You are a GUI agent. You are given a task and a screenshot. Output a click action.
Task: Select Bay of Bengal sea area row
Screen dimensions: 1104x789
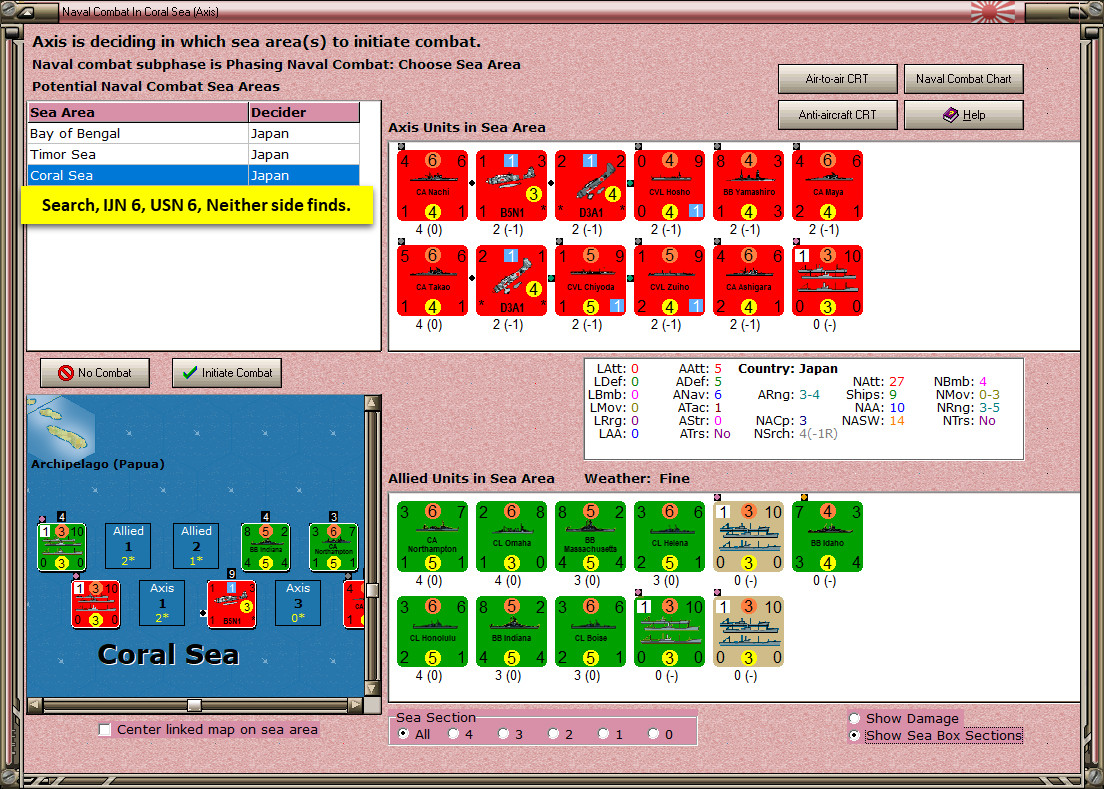coord(194,134)
